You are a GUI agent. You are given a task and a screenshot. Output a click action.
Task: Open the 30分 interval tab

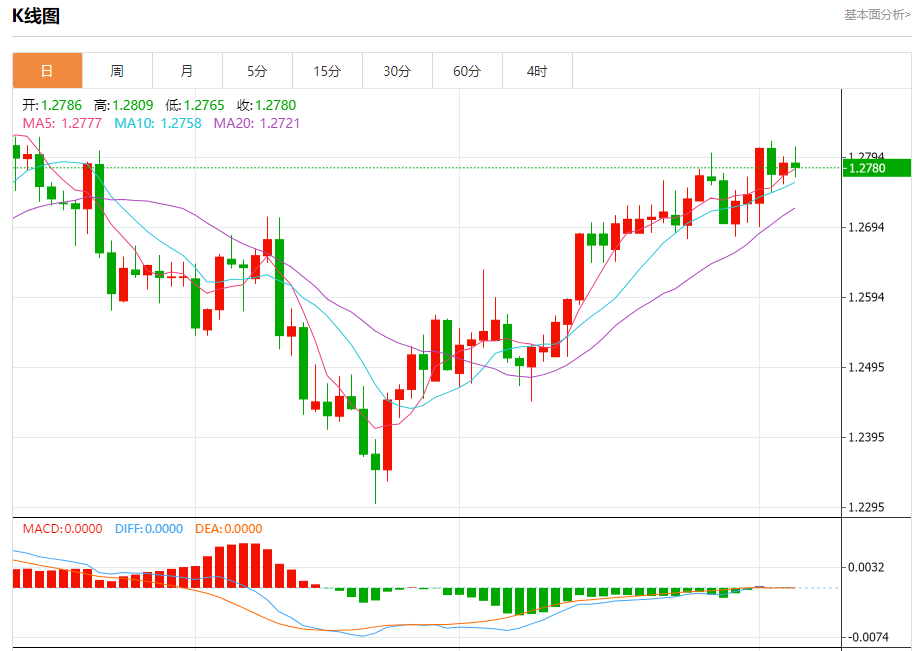pos(397,71)
